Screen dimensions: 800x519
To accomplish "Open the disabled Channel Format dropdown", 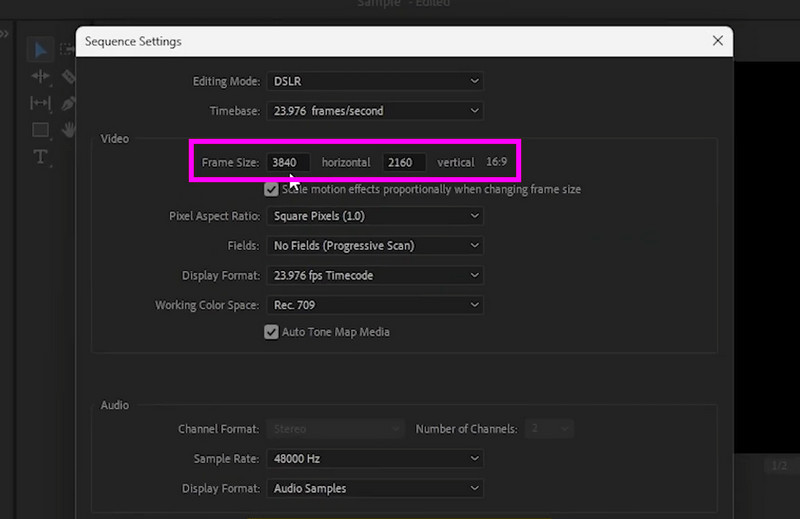I will (x=335, y=429).
